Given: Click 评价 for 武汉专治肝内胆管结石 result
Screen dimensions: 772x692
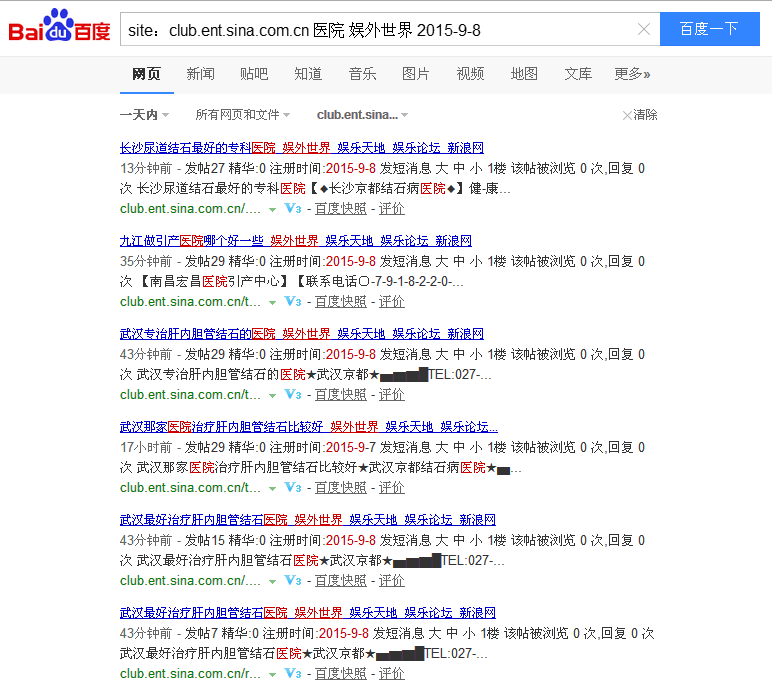Looking at the screenshot, I should (391, 395).
